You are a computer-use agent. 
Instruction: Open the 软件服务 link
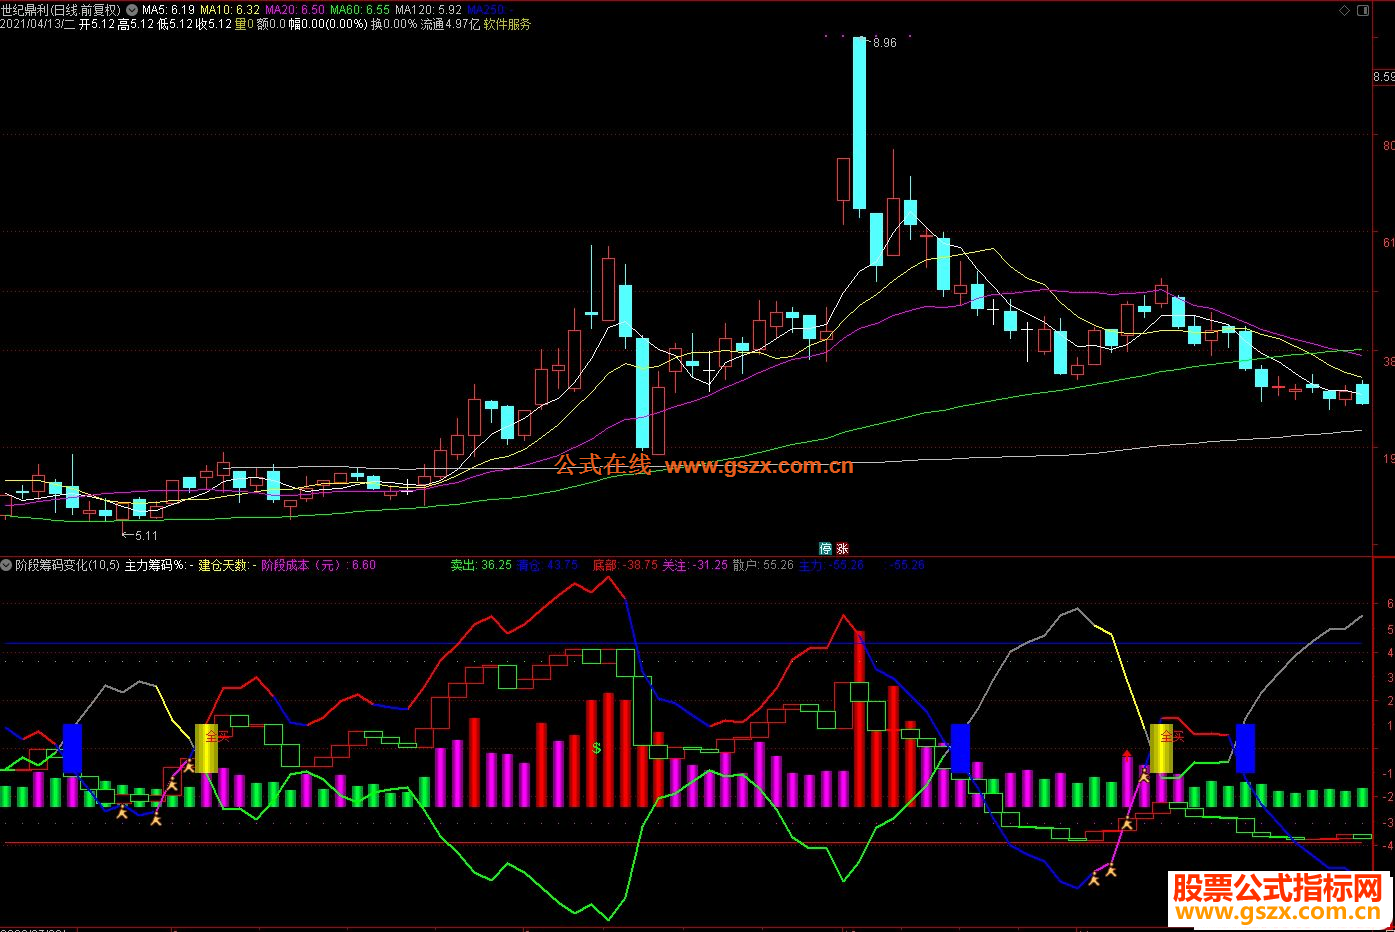pos(508,24)
